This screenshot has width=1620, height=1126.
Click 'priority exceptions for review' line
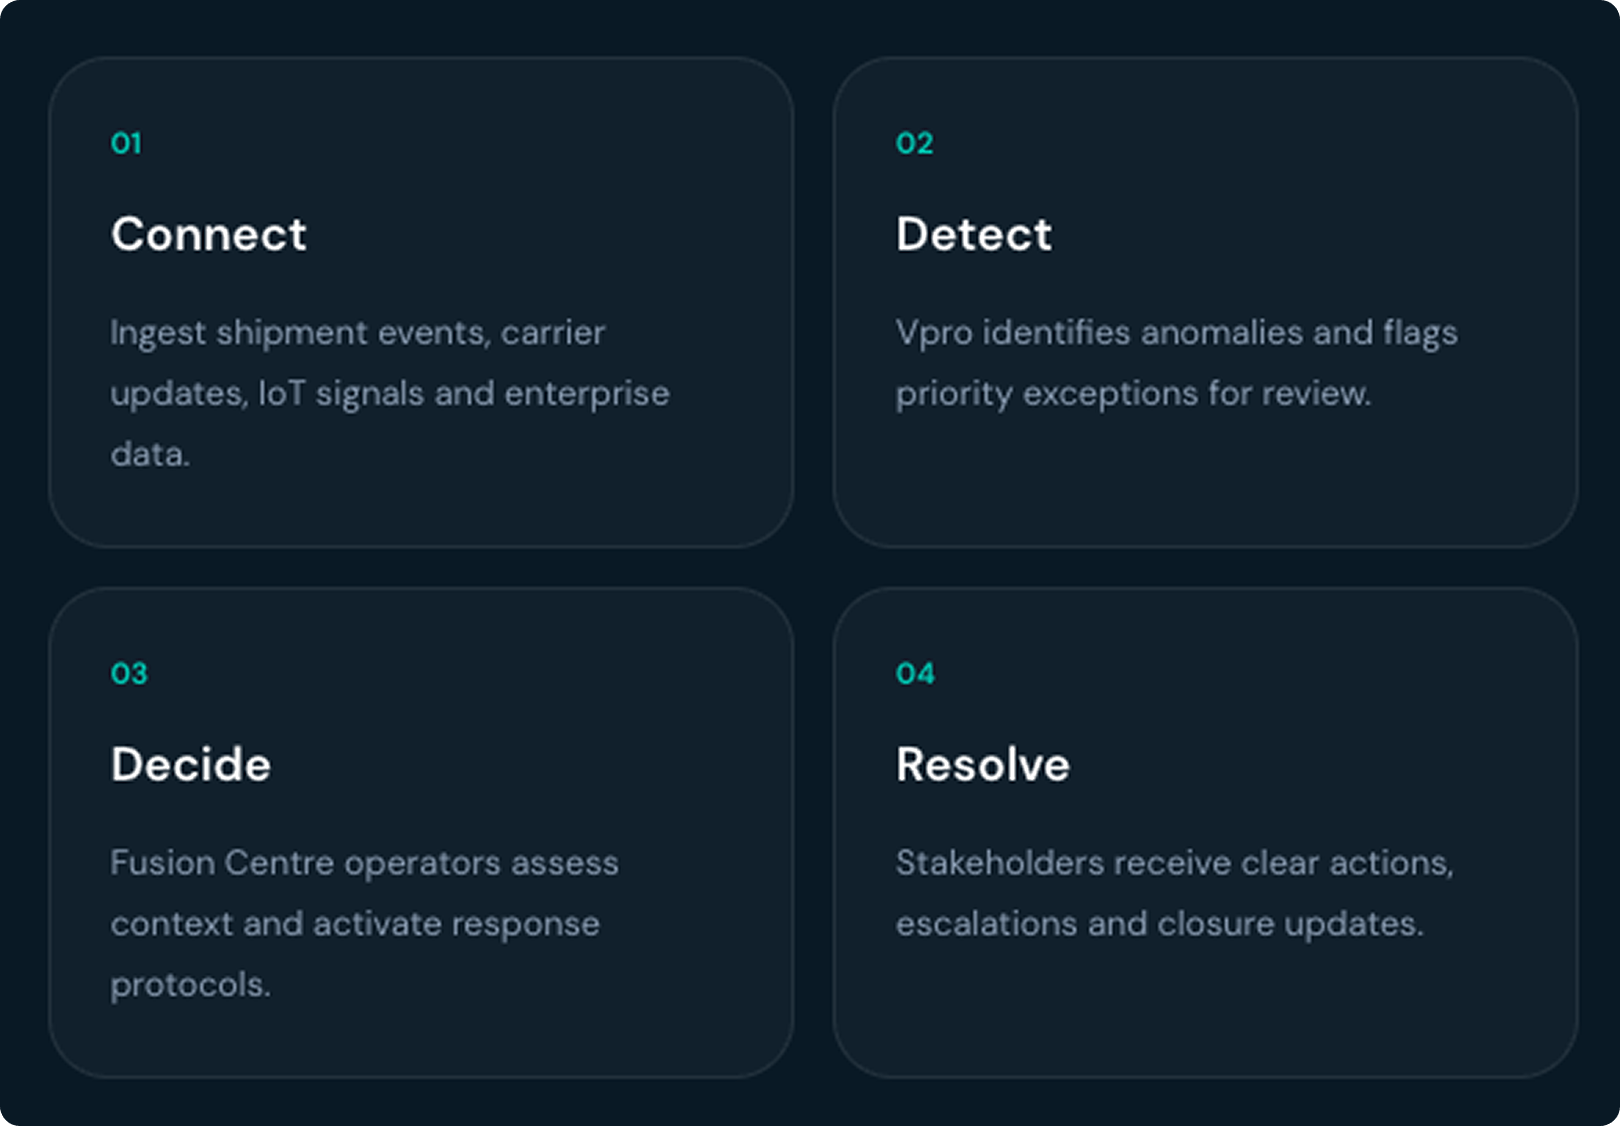[x=1133, y=394]
